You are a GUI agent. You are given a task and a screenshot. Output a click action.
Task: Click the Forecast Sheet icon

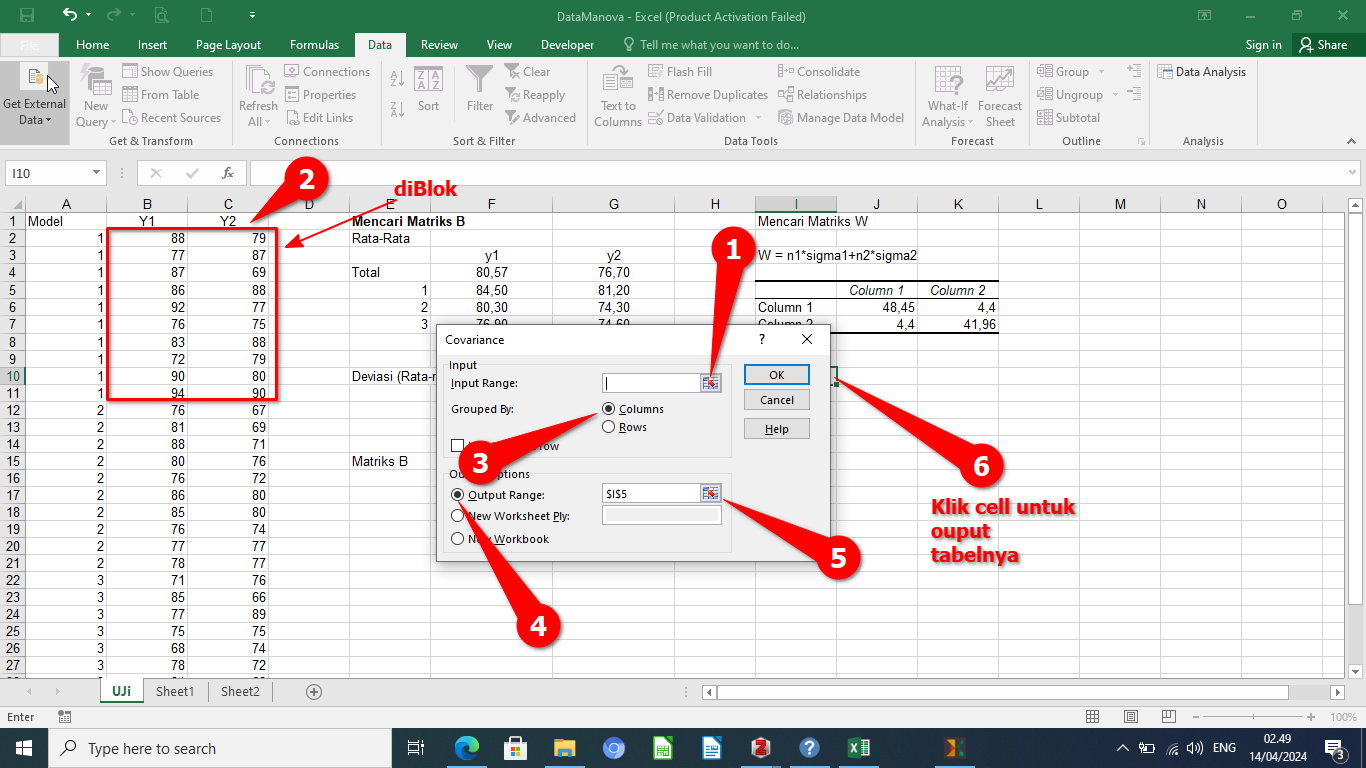pos(1000,82)
